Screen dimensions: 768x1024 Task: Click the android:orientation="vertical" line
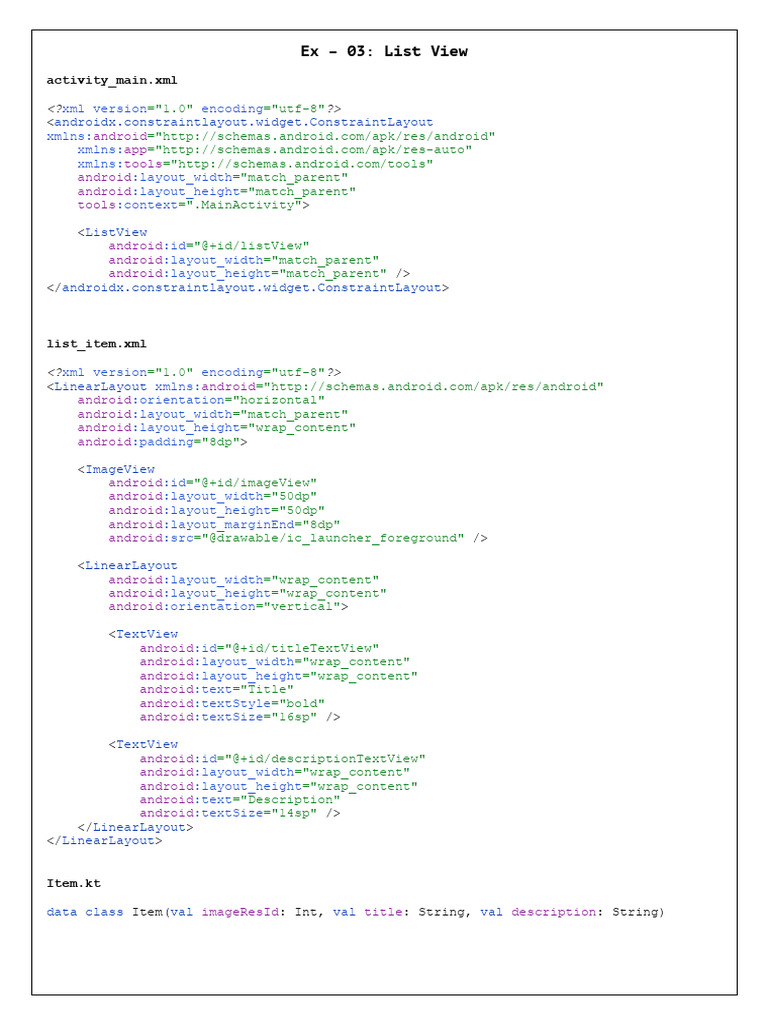229,607
